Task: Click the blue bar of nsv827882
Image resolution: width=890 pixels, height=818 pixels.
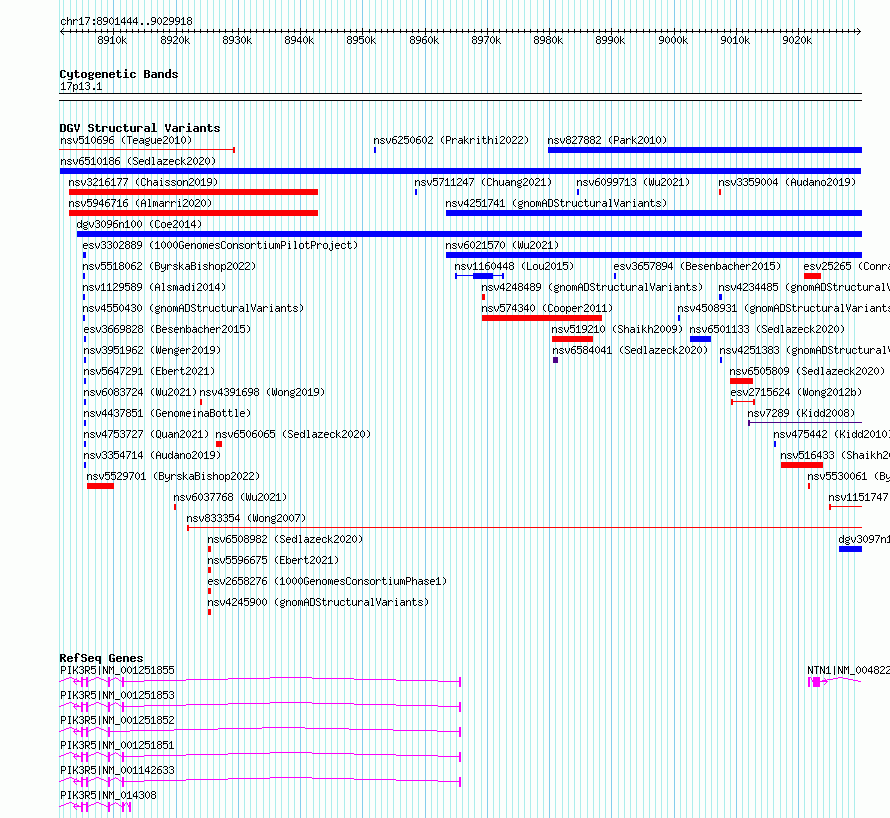Action: click(x=704, y=150)
